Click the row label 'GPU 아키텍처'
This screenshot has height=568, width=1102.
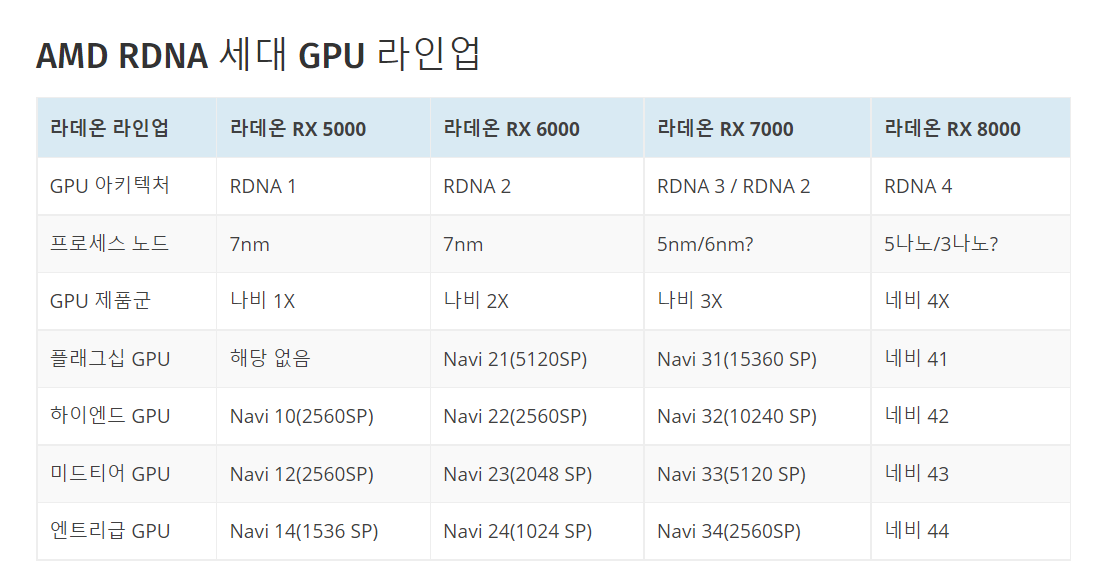(x=127, y=186)
